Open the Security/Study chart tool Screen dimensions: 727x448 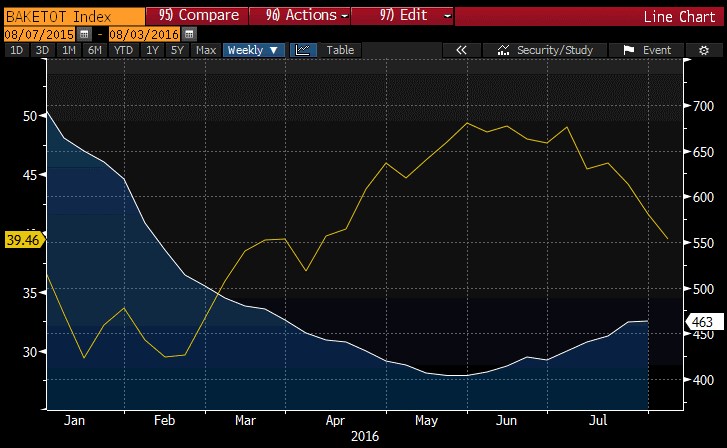pos(546,50)
